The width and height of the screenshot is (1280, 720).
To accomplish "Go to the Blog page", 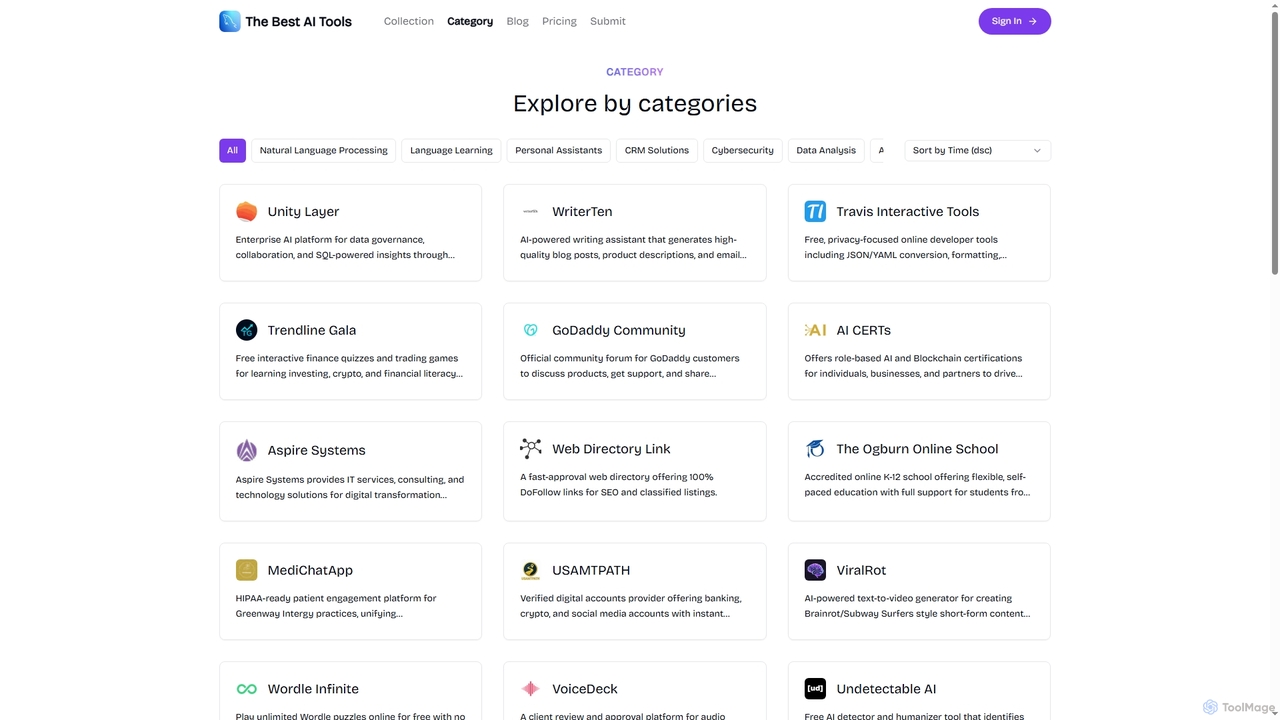I will point(517,21).
